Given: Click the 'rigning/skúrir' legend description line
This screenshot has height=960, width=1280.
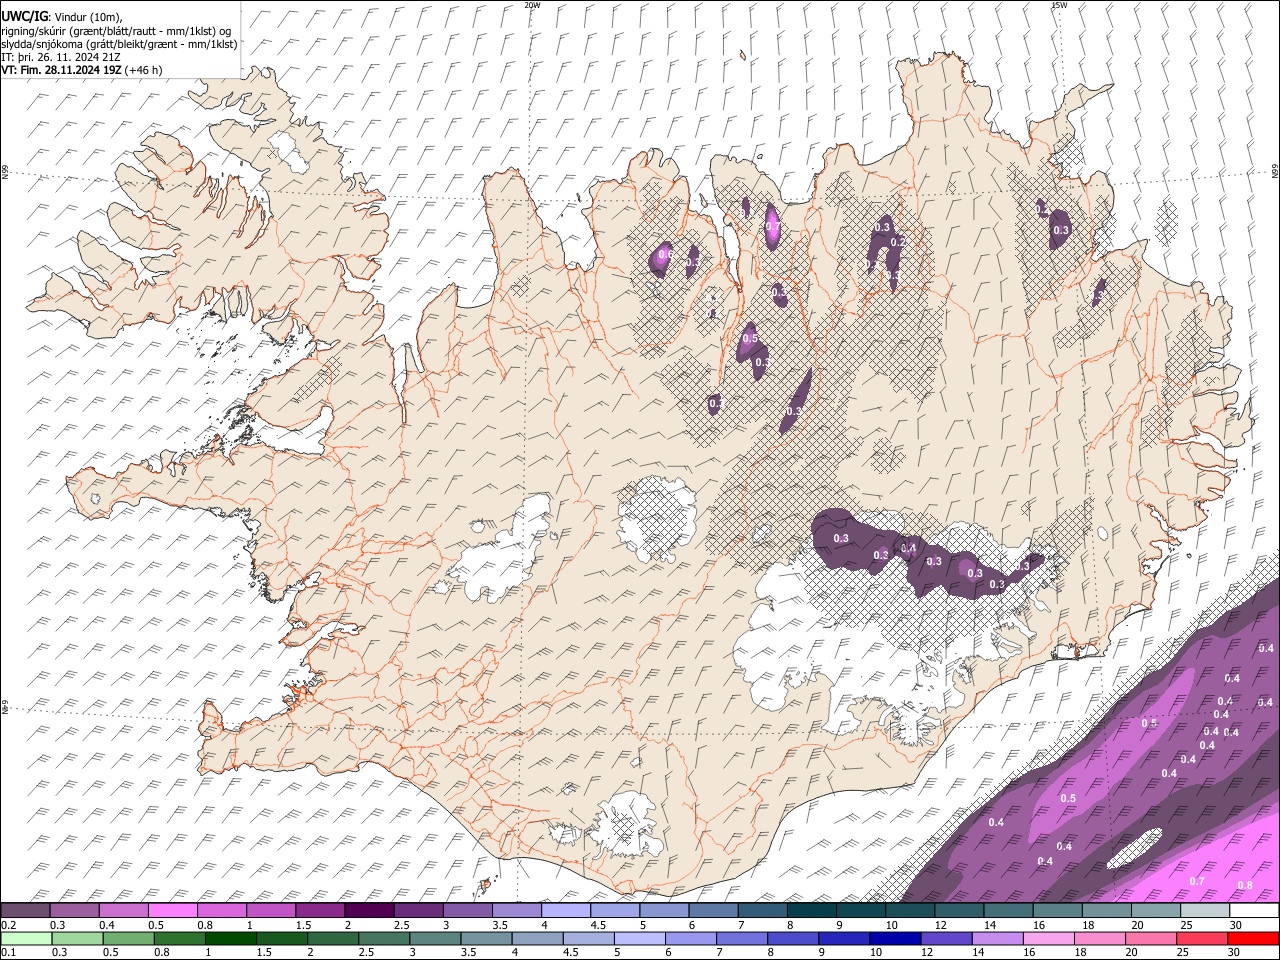Looking at the screenshot, I should [x=116, y=31].
